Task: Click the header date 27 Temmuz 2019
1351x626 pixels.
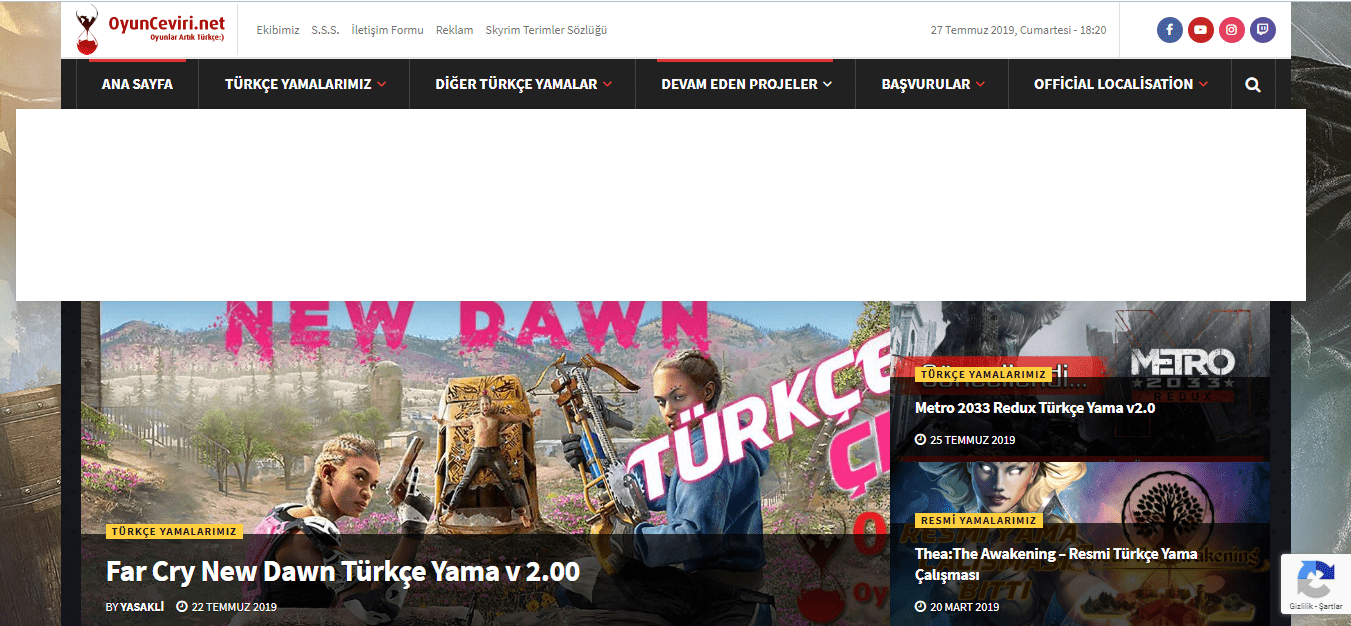Action: tap(1018, 30)
